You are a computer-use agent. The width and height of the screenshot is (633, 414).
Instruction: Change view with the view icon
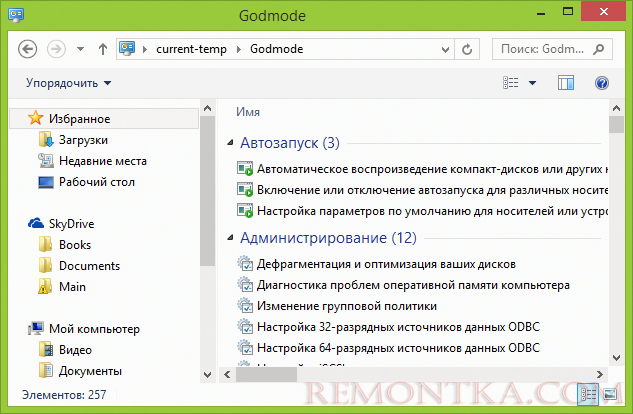(x=511, y=83)
